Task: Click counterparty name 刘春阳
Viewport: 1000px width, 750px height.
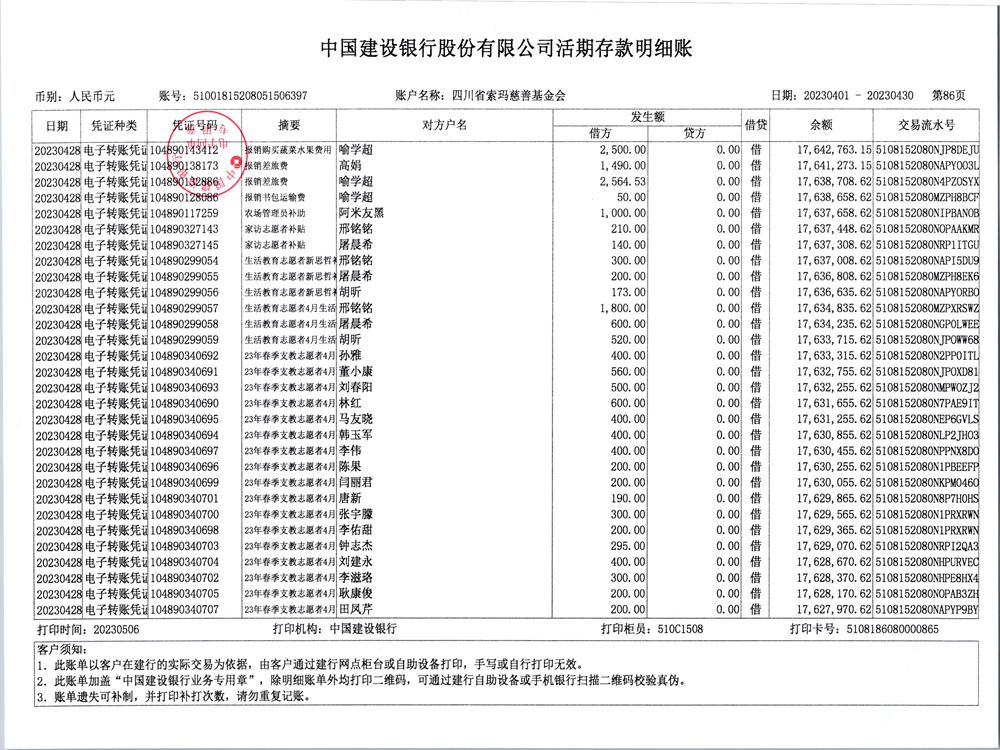Action: [x=356, y=387]
